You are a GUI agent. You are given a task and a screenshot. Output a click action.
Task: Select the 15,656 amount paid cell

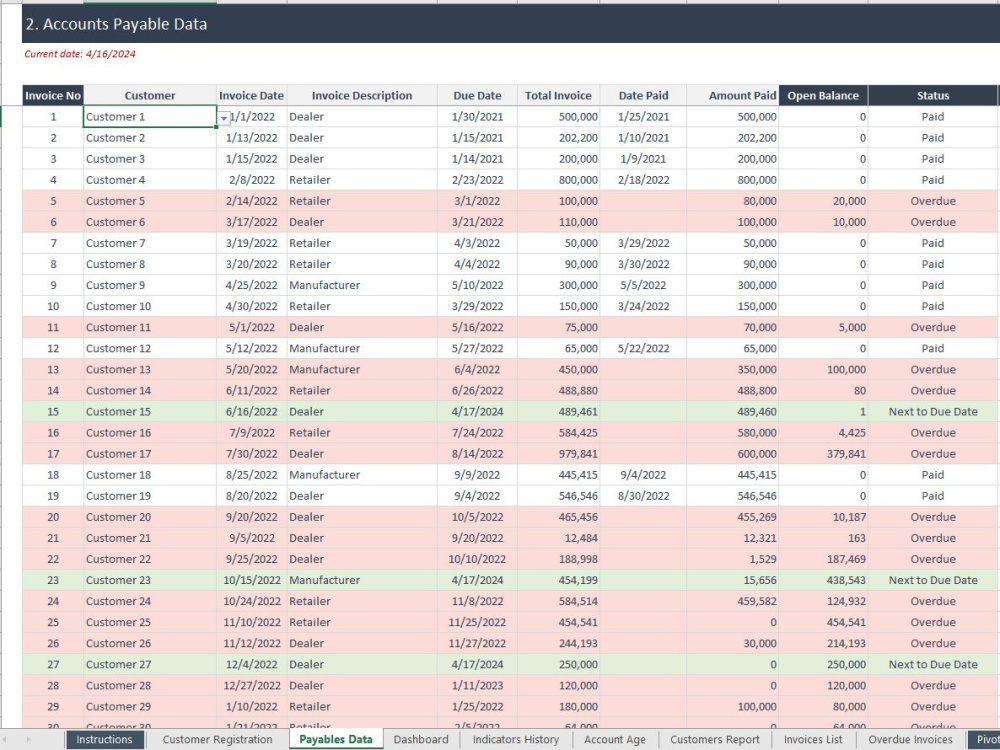pyautogui.click(x=732, y=580)
